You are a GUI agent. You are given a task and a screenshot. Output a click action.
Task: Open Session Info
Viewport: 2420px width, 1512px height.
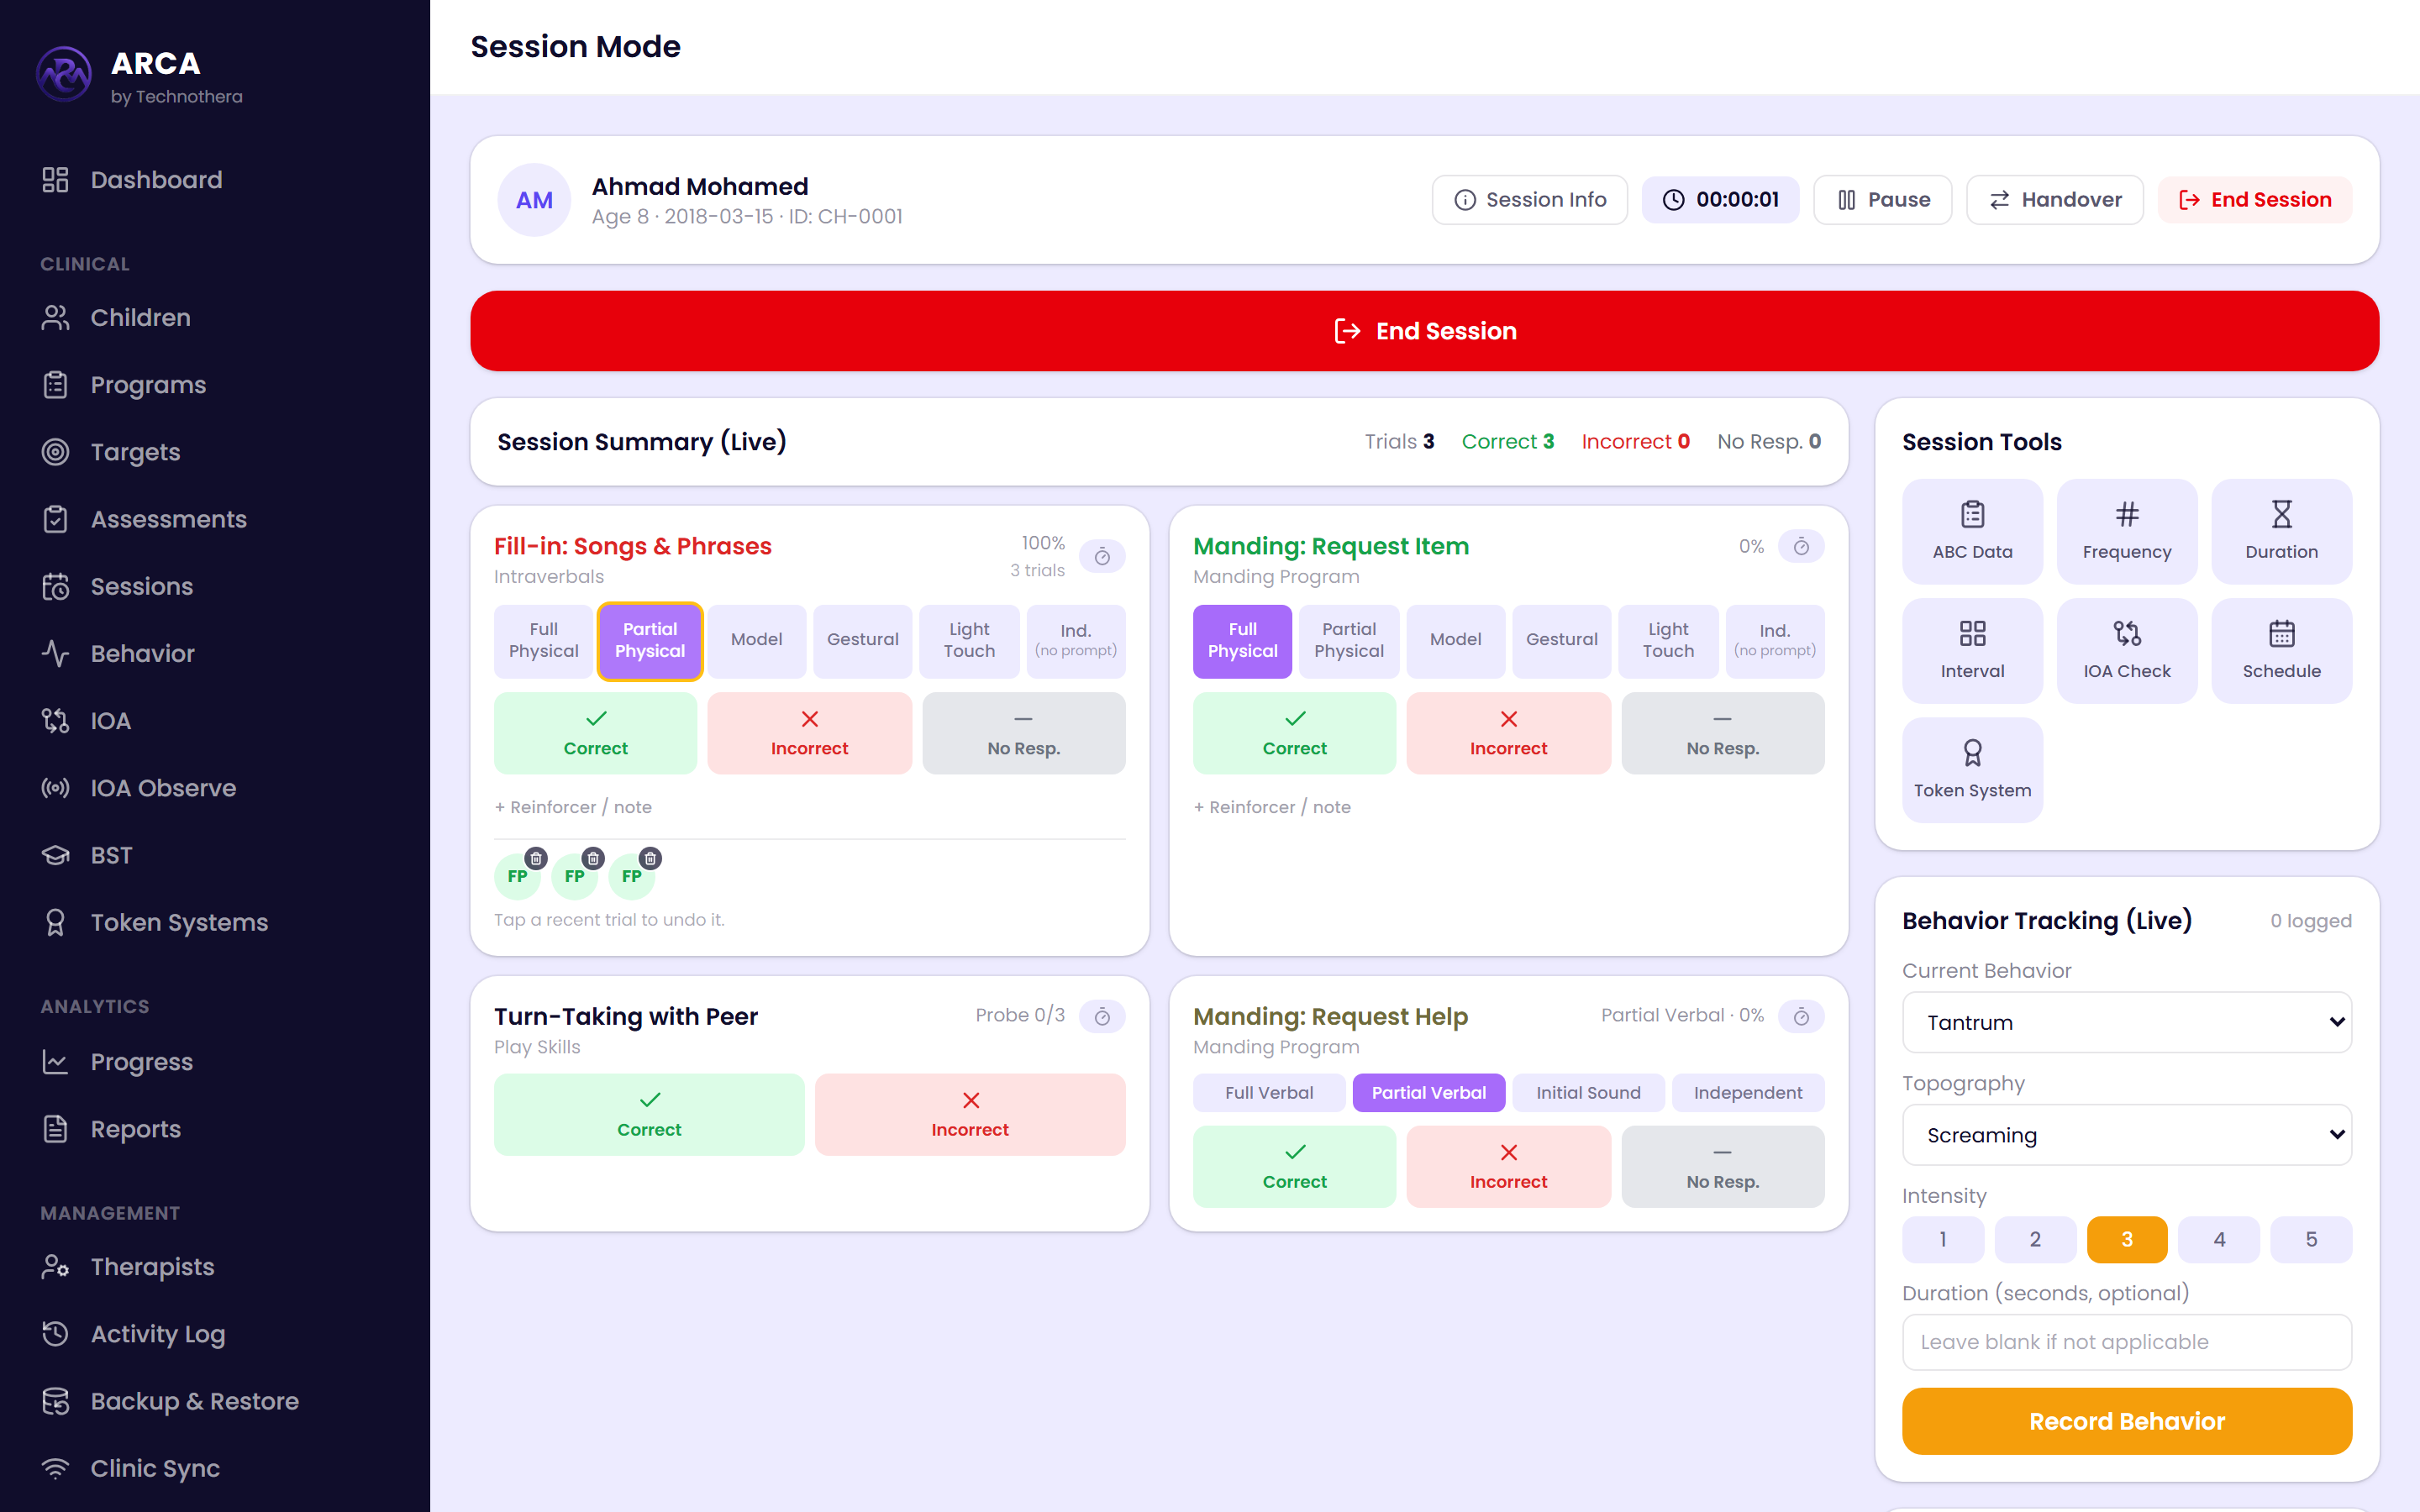[1529, 200]
